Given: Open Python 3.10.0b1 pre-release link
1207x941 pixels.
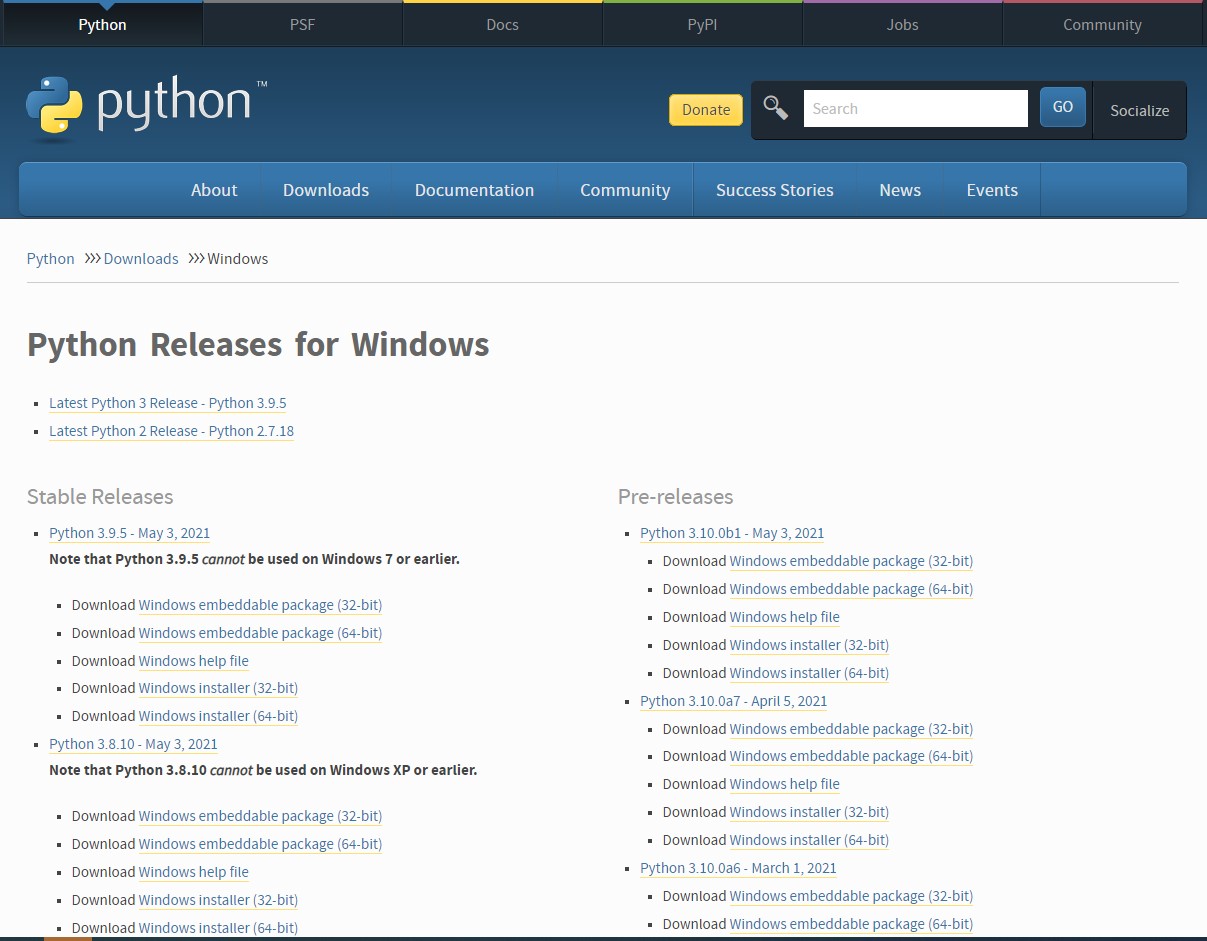Looking at the screenshot, I should pos(732,533).
